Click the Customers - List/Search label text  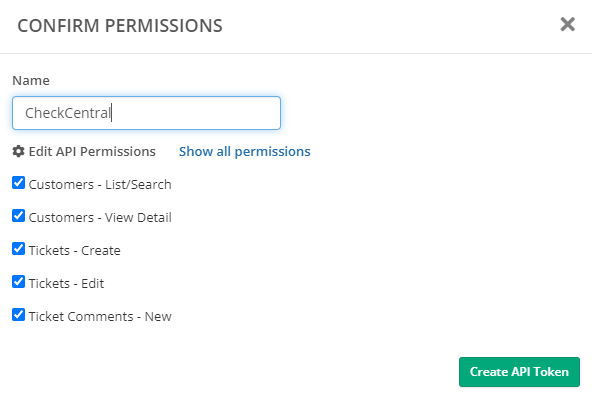(x=100, y=184)
